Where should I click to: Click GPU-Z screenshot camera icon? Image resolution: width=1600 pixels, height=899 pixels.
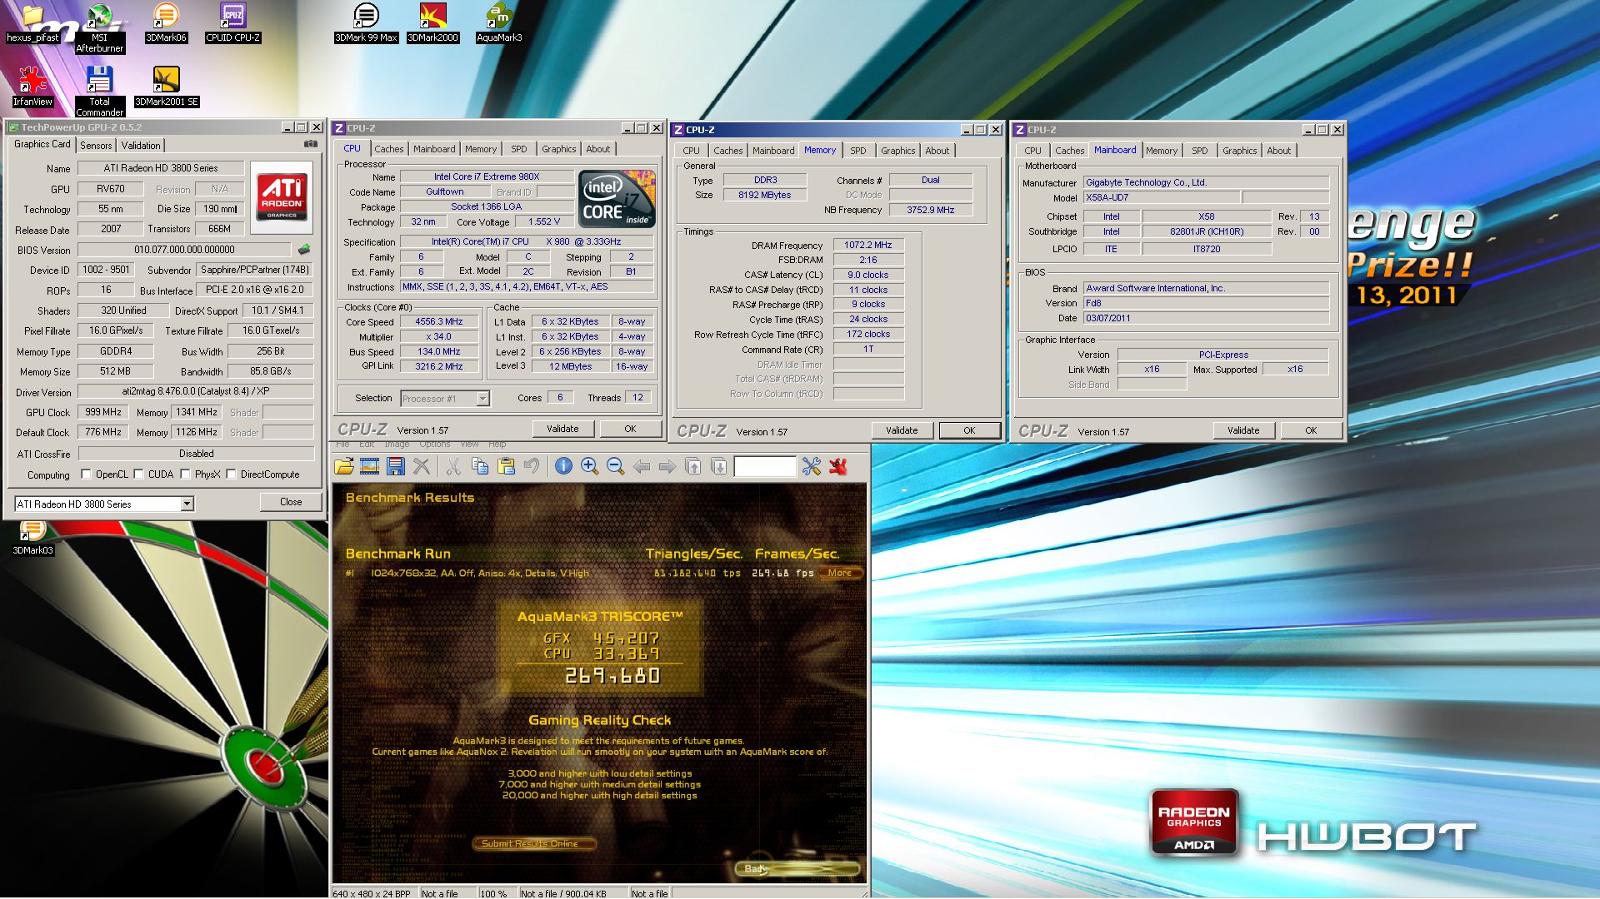pyautogui.click(x=311, y=144)
